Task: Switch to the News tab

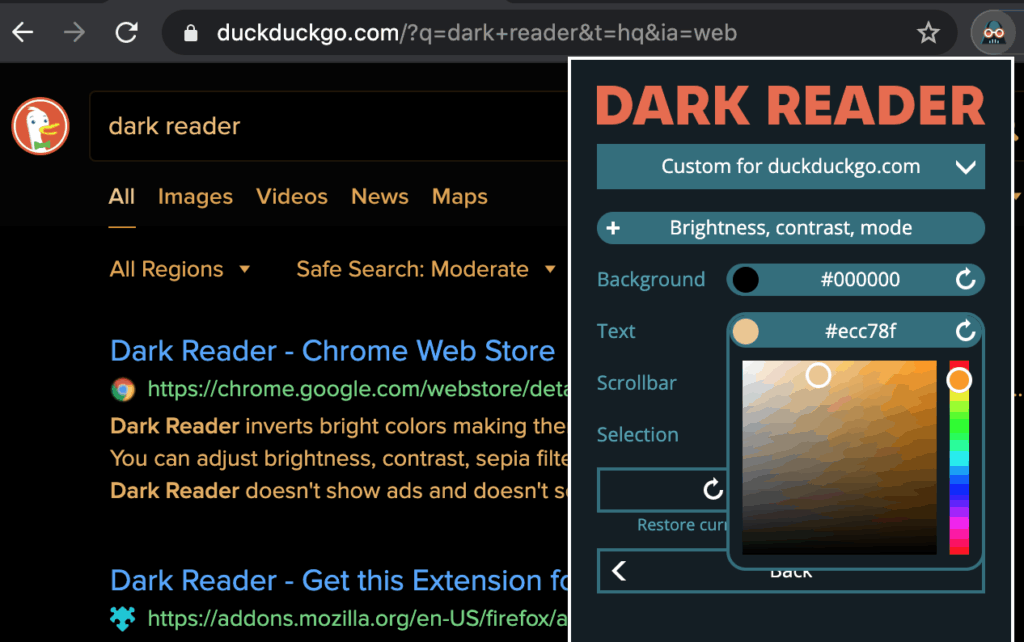Action: (379, 197)
